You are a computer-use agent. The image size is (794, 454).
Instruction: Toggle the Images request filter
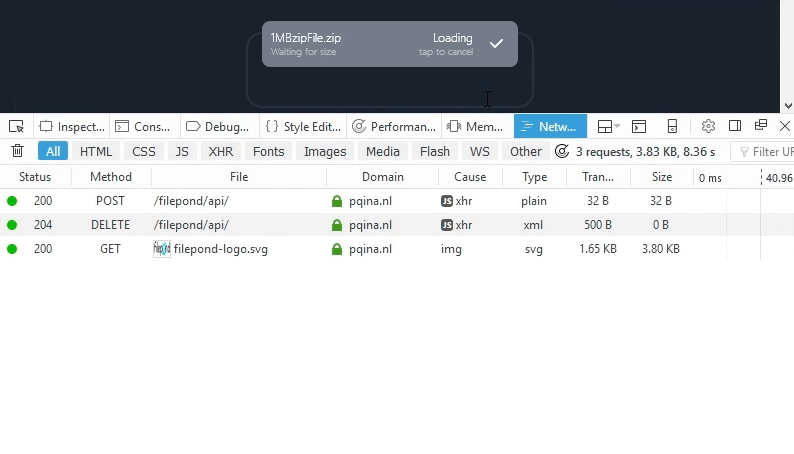(325, 151)
